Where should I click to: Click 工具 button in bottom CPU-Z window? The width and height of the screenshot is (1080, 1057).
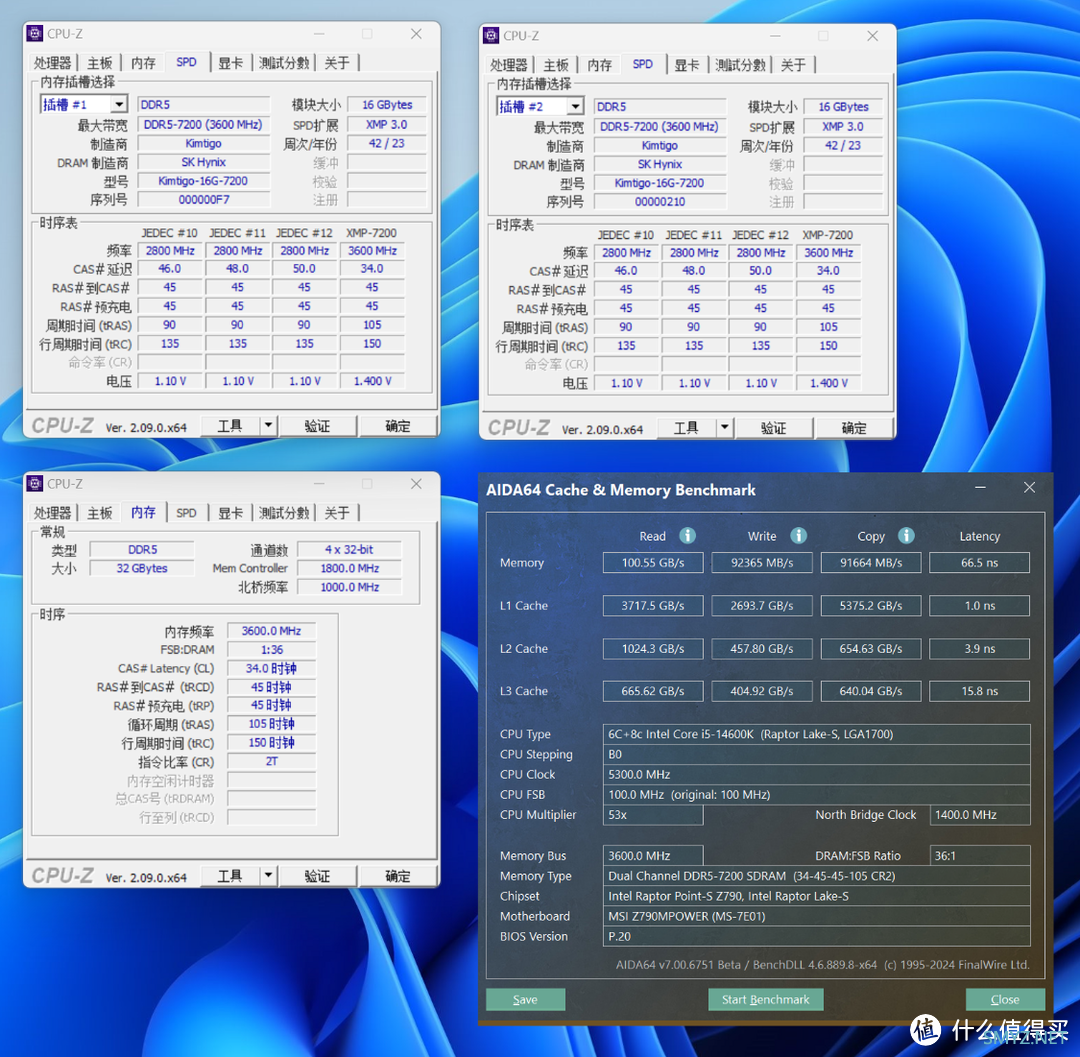pos(230,877)
